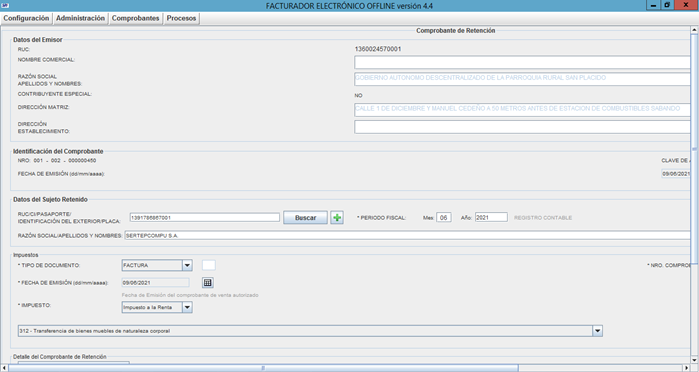Open the Procesos menu
Image resolution: width=699 pixels, height=372 pixels.
coord(181,18)
